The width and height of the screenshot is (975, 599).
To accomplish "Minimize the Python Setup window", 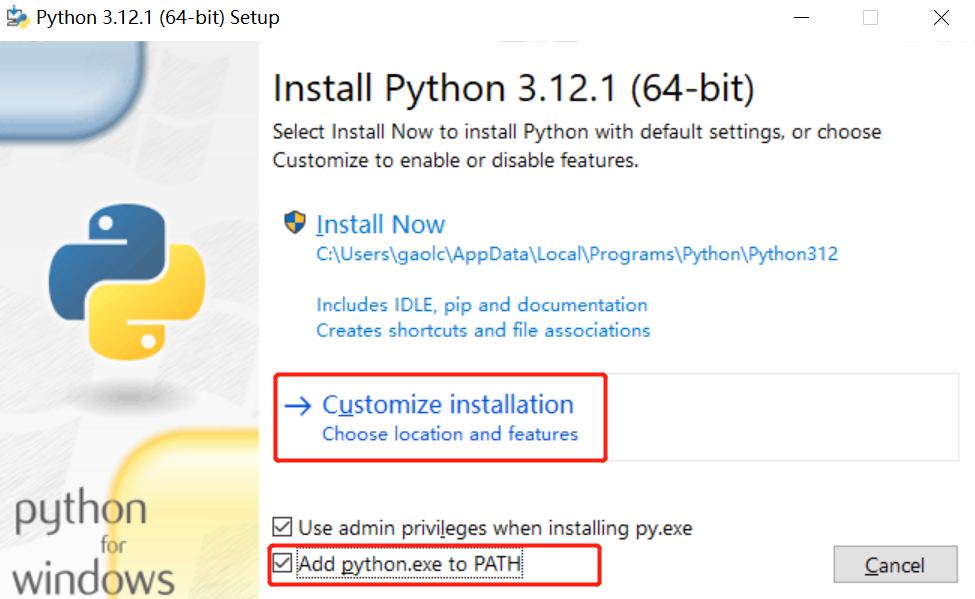I will pos(802,17).
